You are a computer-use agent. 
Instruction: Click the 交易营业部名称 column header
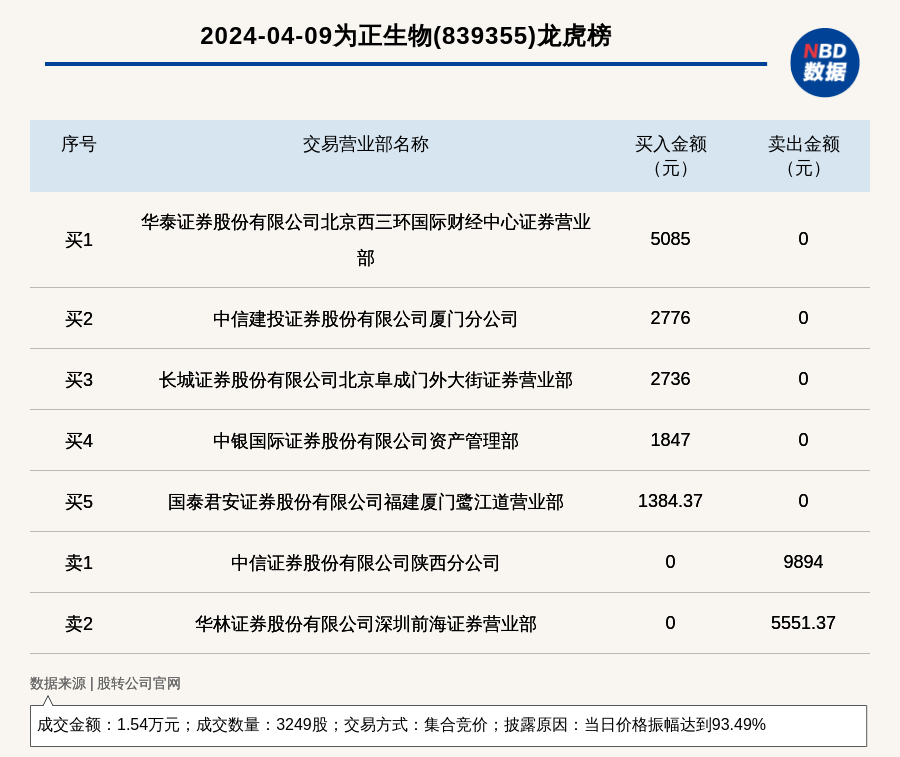(x=366, y=144)
